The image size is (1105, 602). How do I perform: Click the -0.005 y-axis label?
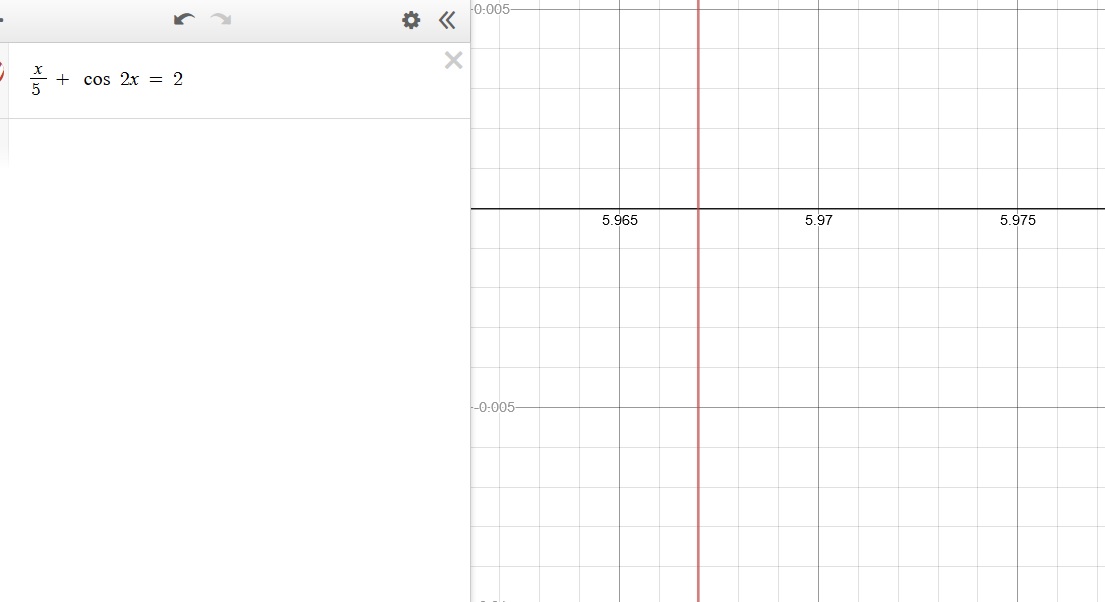coord(492,407)
